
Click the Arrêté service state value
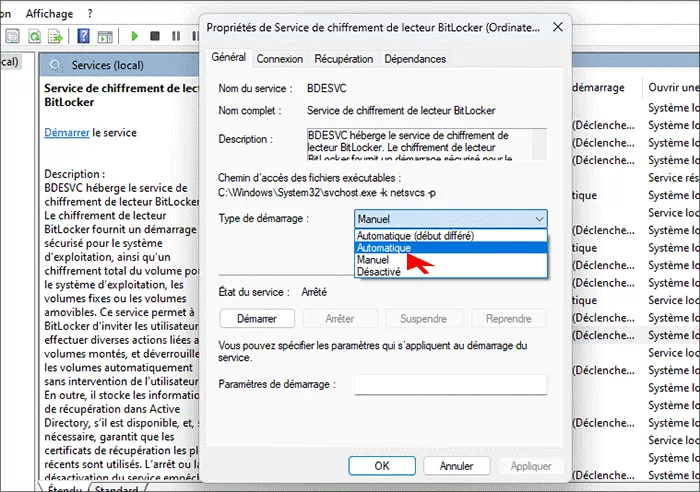(x=314, y=292)
